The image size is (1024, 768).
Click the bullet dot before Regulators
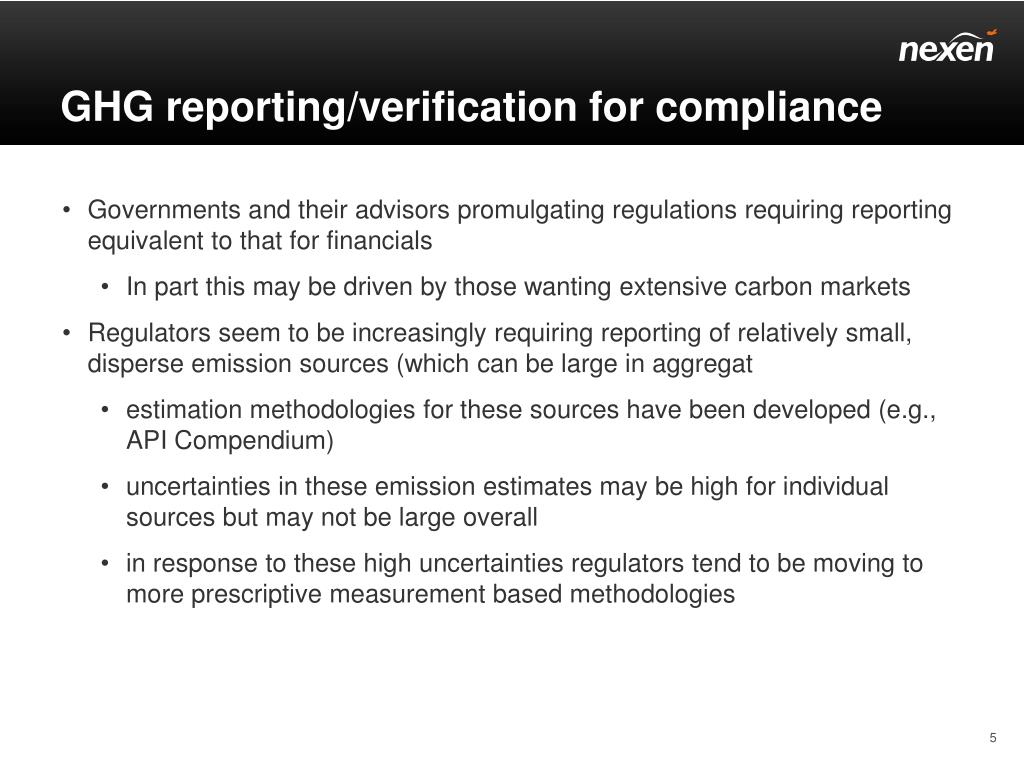coord(66,333)
